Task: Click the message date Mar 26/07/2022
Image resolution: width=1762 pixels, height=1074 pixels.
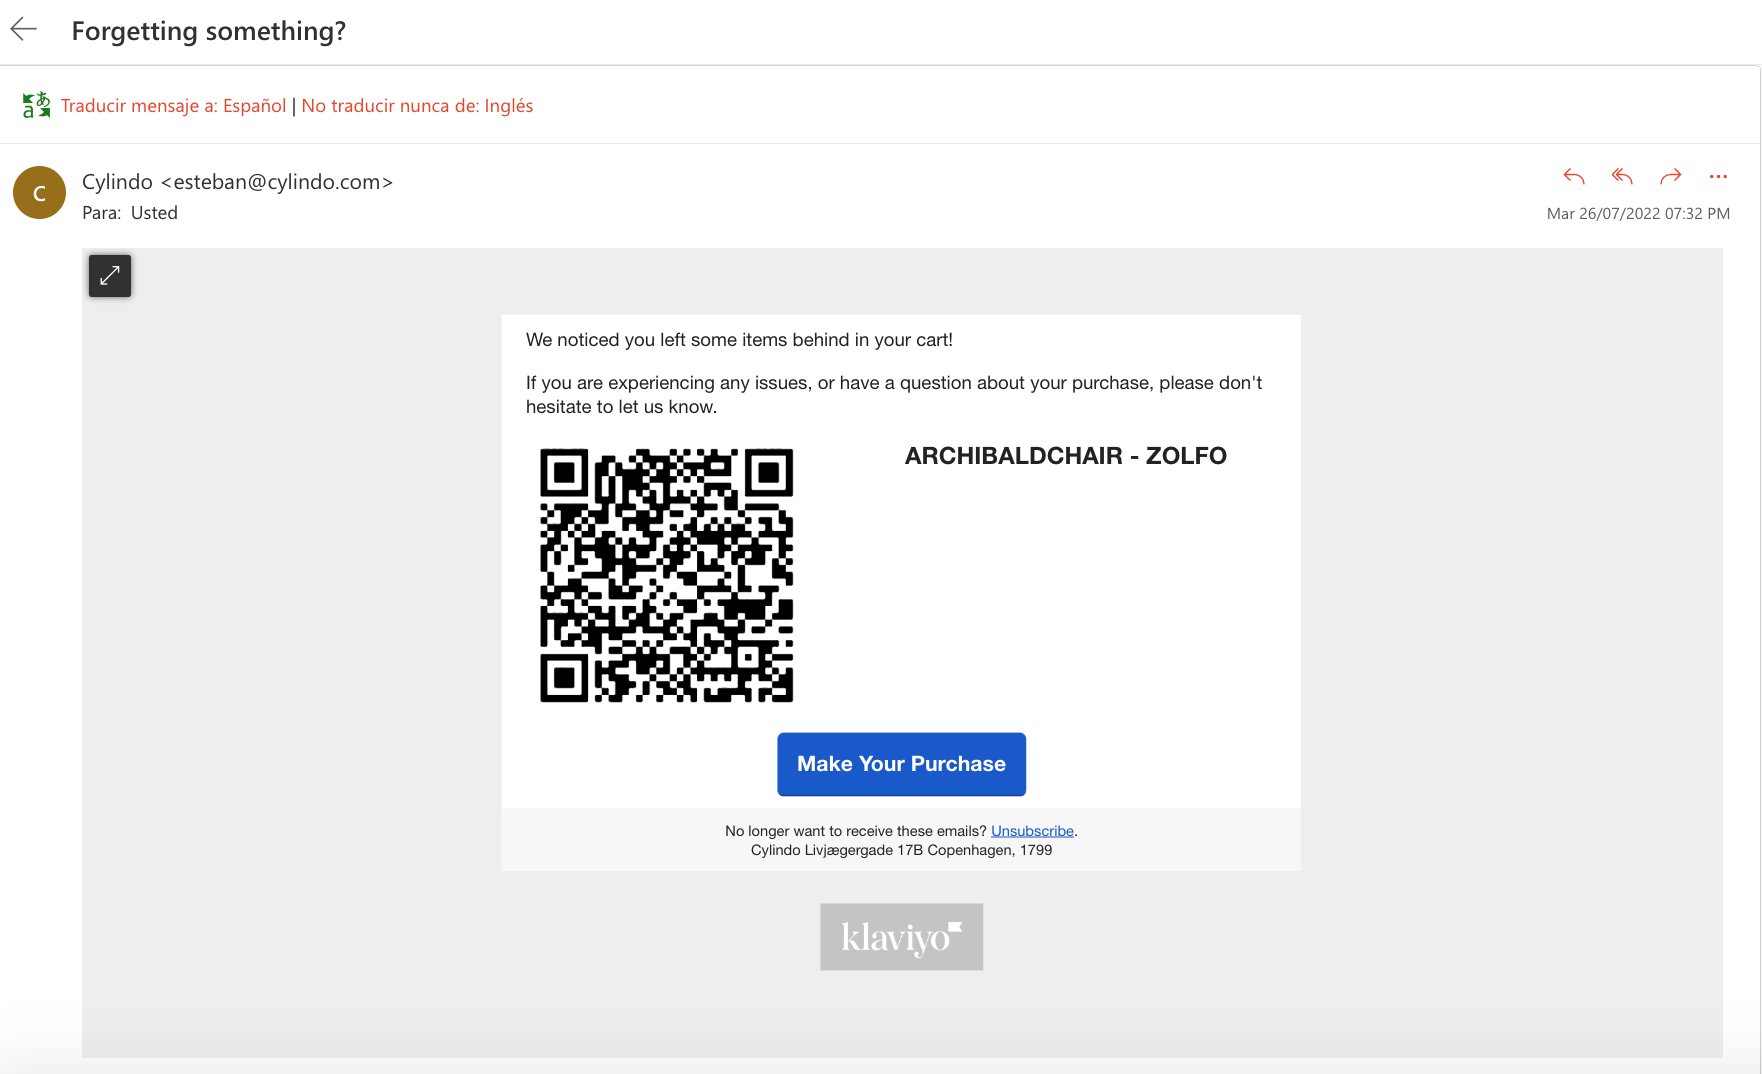Action: click(1637, 214)
